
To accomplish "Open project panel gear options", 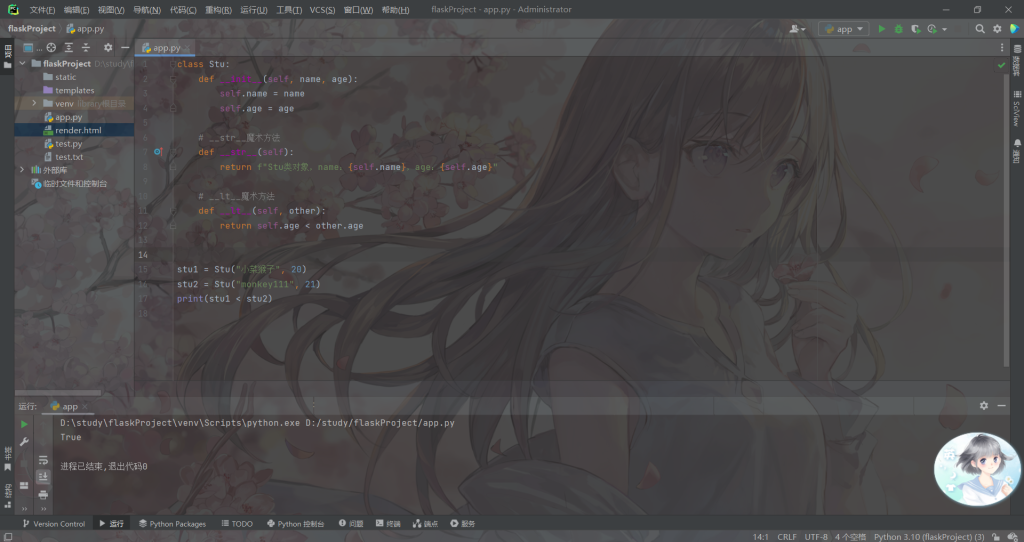I will [x=109, y=47].
